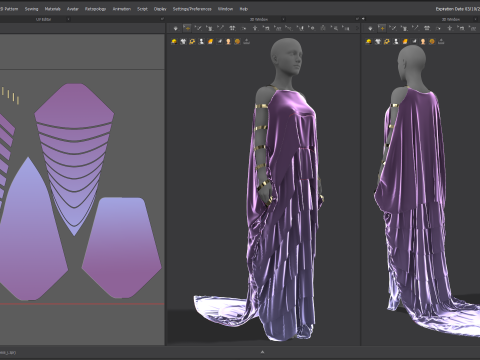Open the right 3D Window panel dropdown arrow
The height and width of the screenshot is (360, 480).
click(x=475, y=19)
